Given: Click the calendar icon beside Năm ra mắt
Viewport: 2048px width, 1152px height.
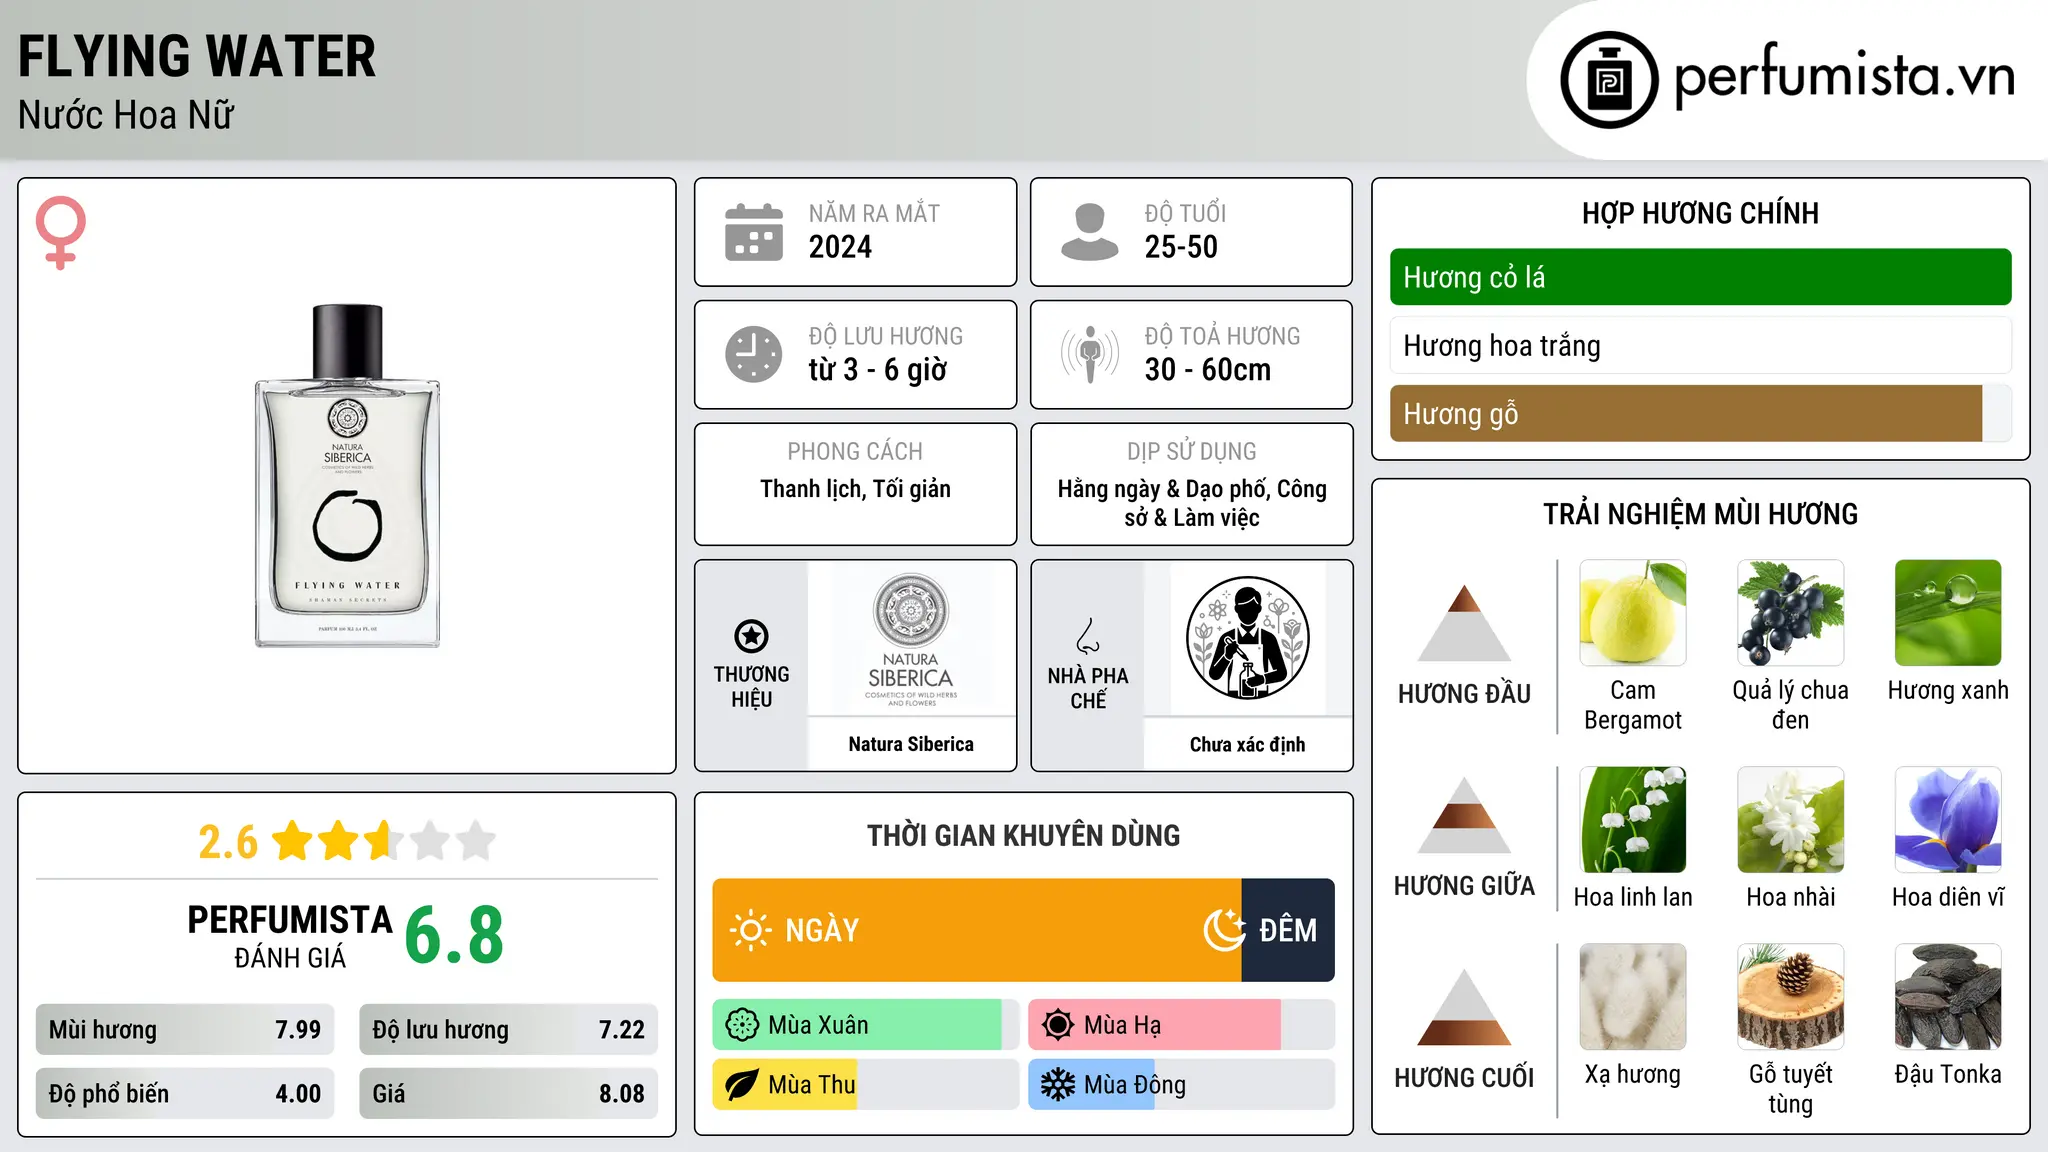Looking at the screenshot, I should click(x=754, y=232).
